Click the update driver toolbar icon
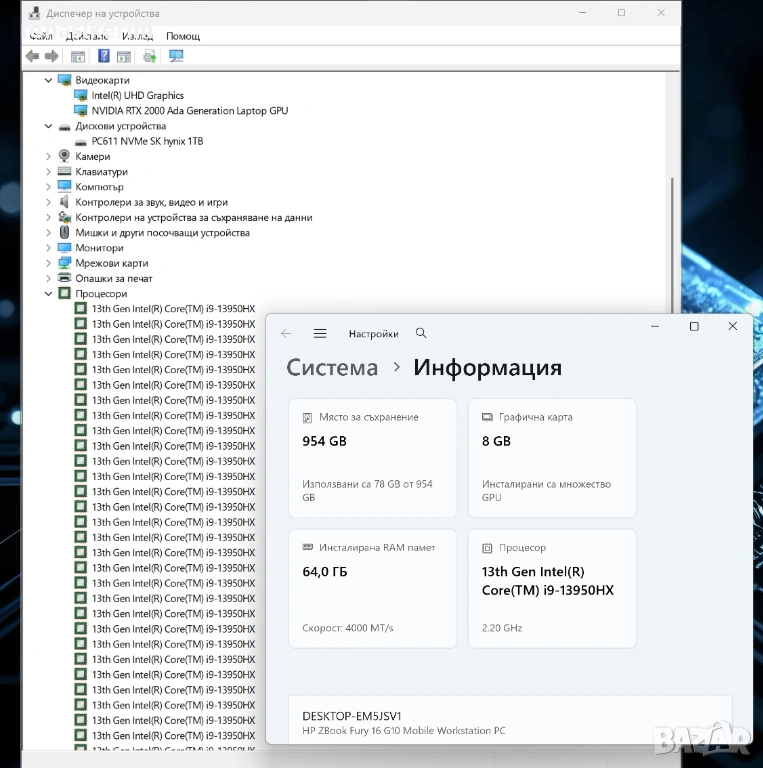This screenshot has width=763, height=768. tap(150, 56)
